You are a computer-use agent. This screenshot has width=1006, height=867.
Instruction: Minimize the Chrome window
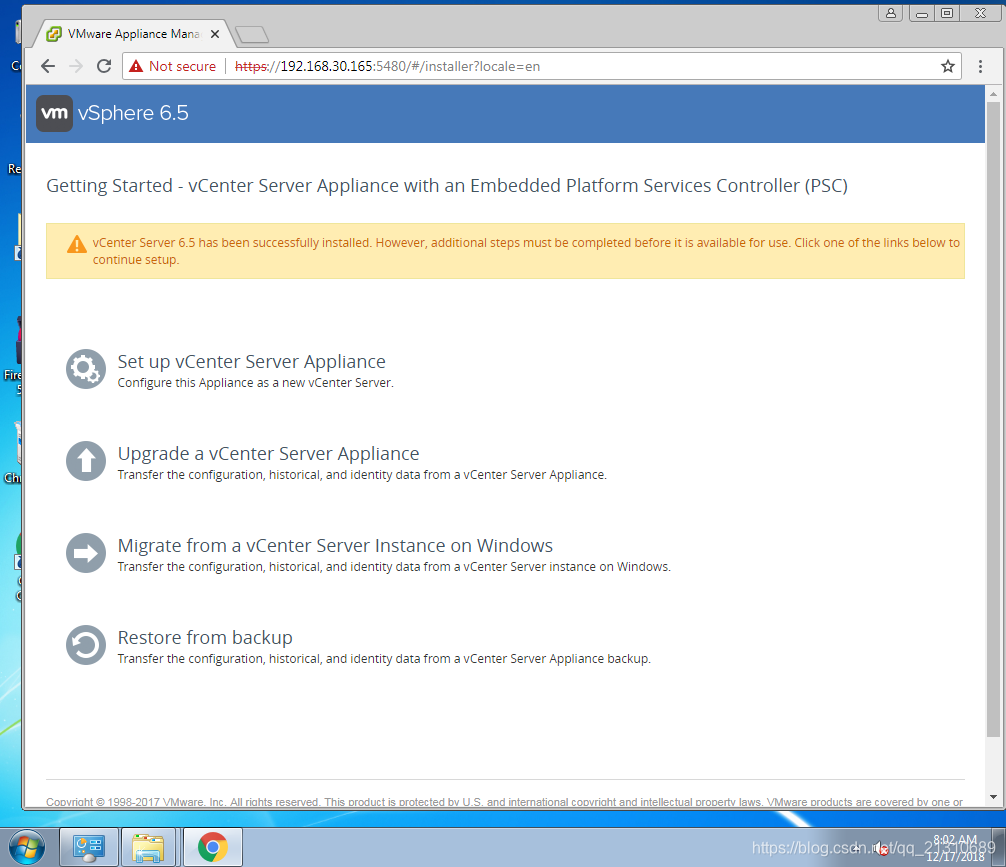tap(922, 13)
